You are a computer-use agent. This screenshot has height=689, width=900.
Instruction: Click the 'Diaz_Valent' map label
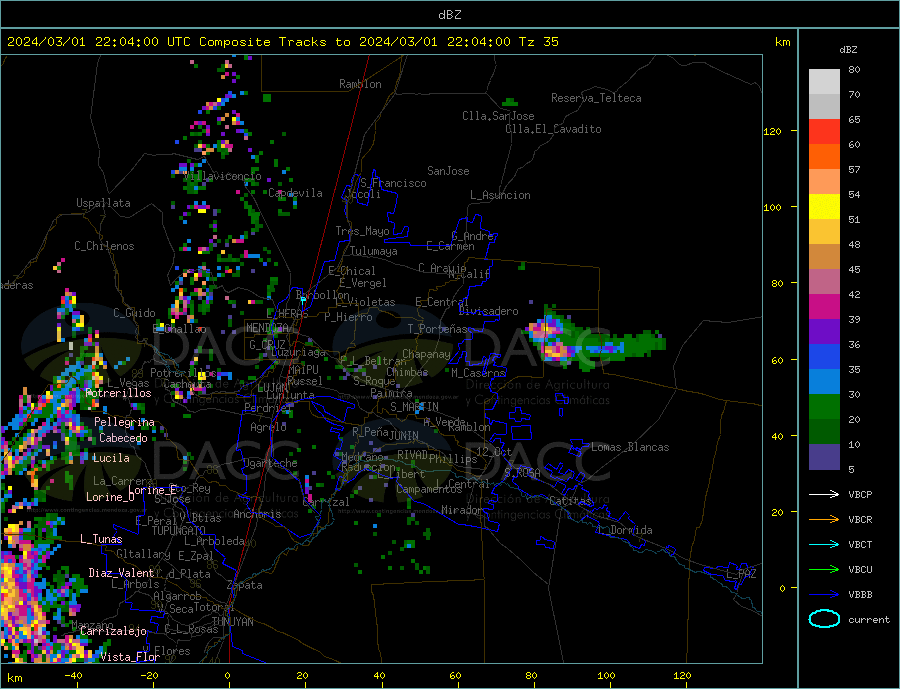coord(121,573)
